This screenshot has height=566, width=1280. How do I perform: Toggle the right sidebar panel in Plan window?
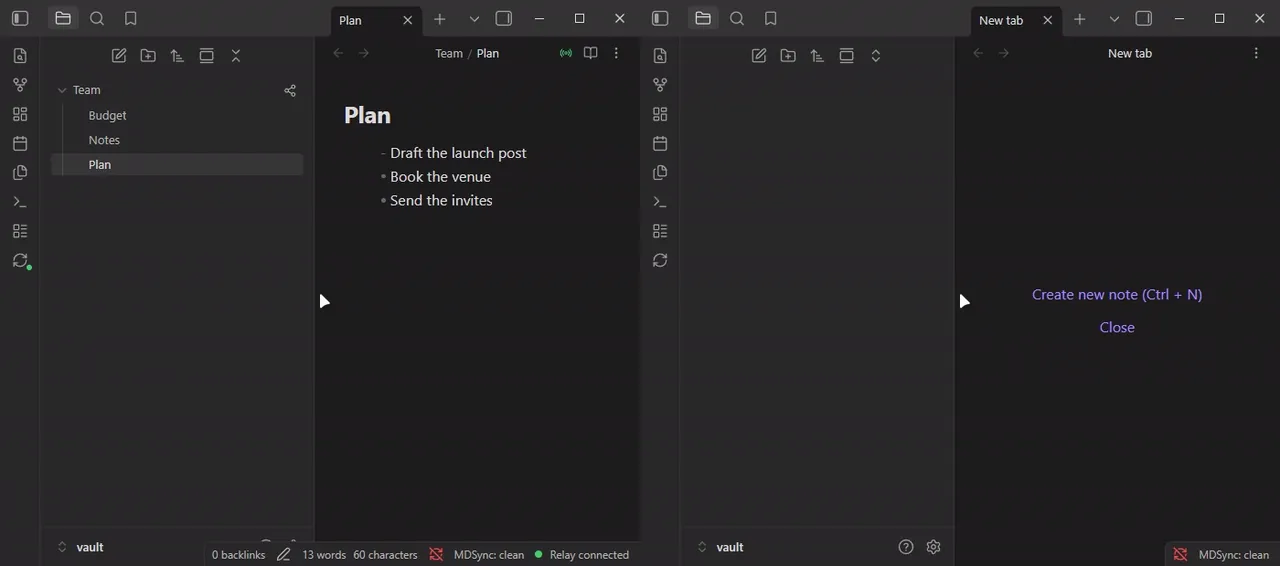coord(504,19)
